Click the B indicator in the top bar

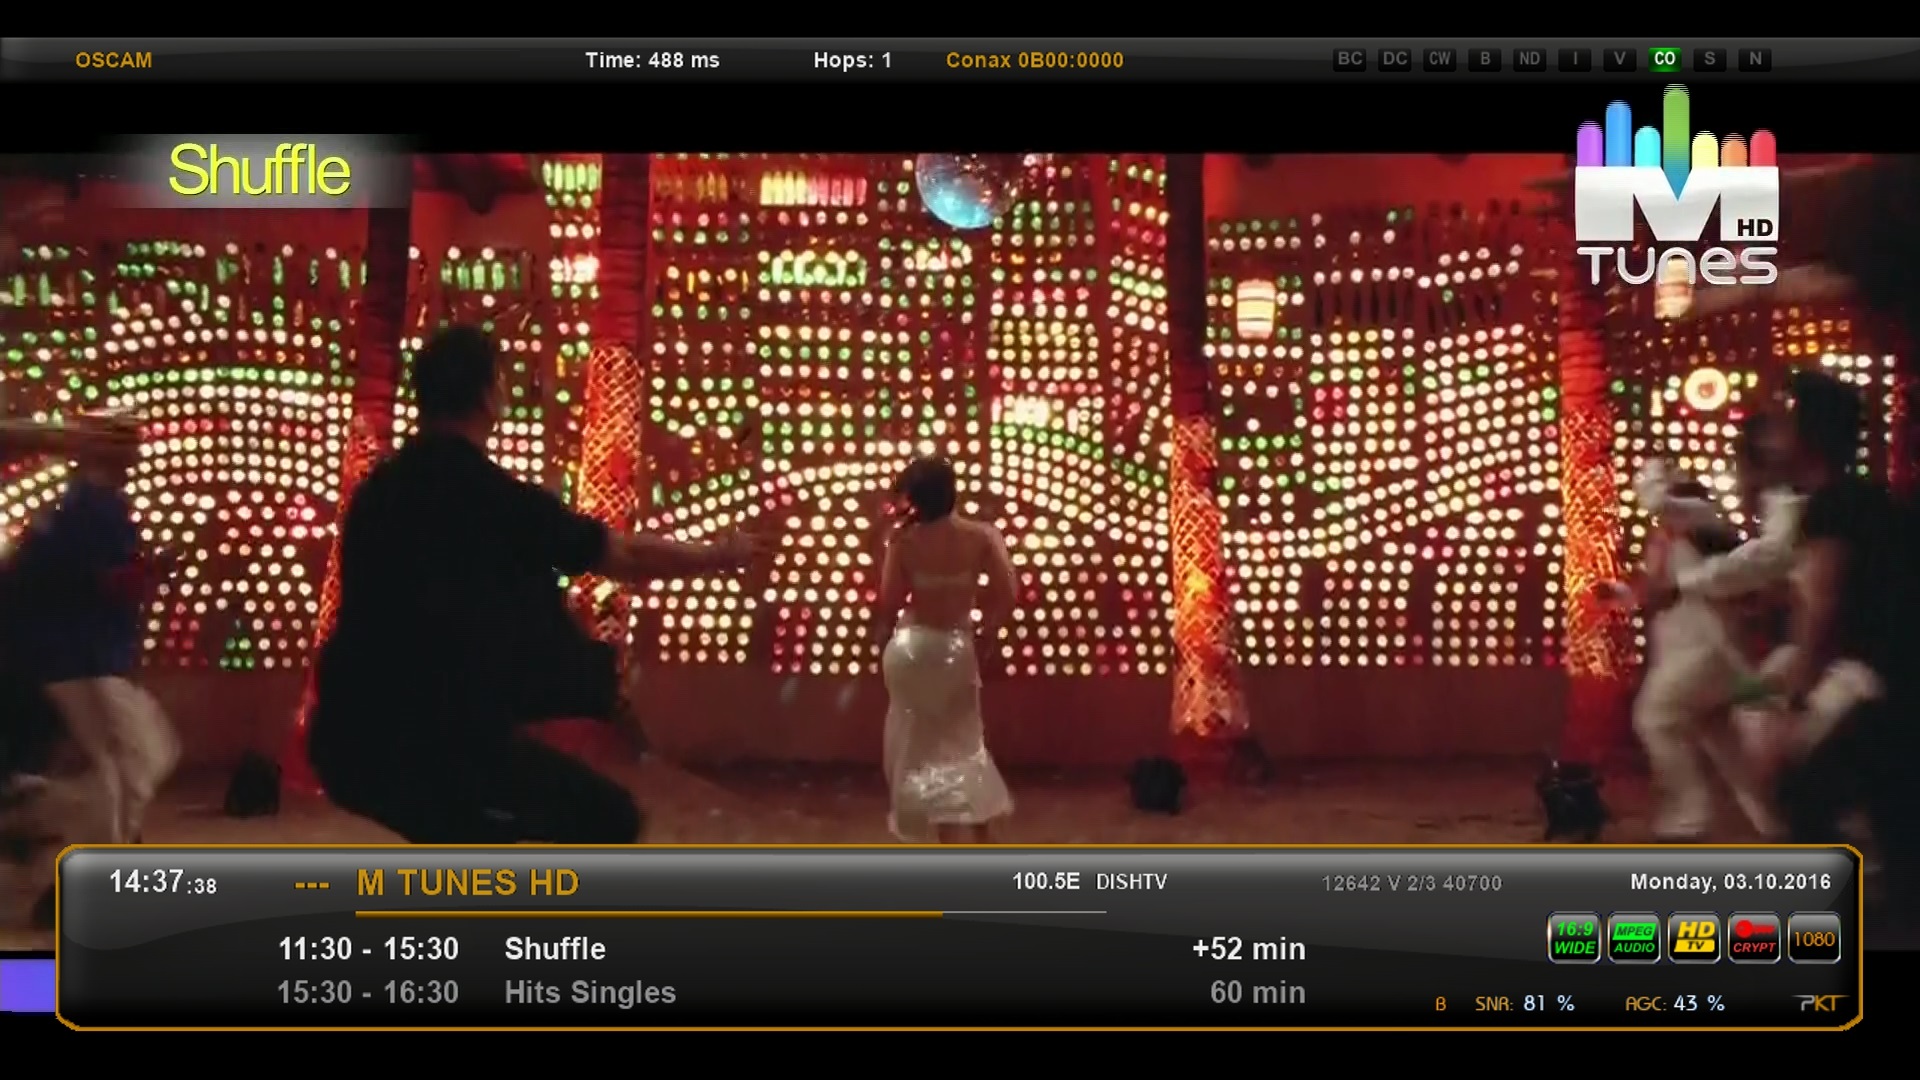(1485, 59)
